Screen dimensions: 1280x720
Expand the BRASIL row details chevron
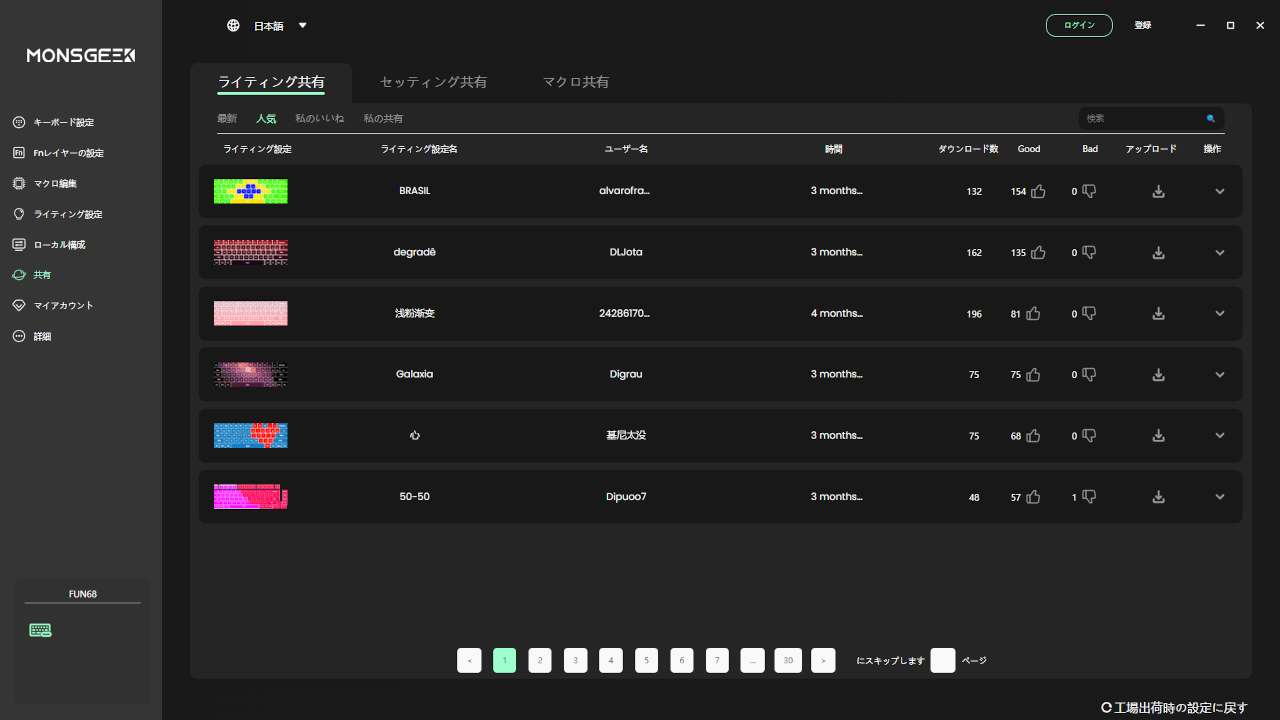click(1219, 191)
